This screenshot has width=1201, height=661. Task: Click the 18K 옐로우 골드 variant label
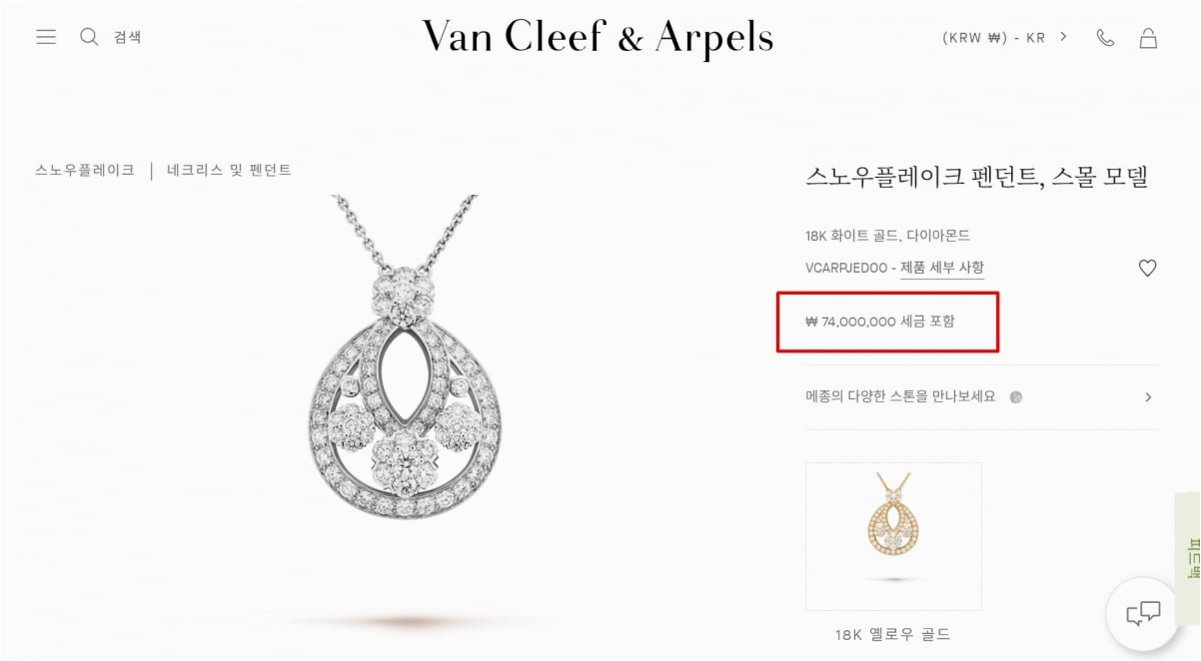893,634
